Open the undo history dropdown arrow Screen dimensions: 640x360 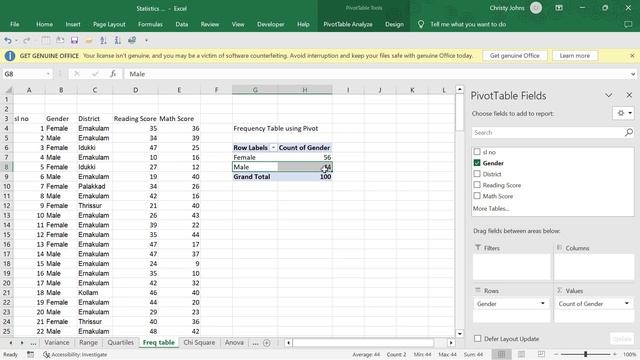pyautogui.click(x=16, y=40)
